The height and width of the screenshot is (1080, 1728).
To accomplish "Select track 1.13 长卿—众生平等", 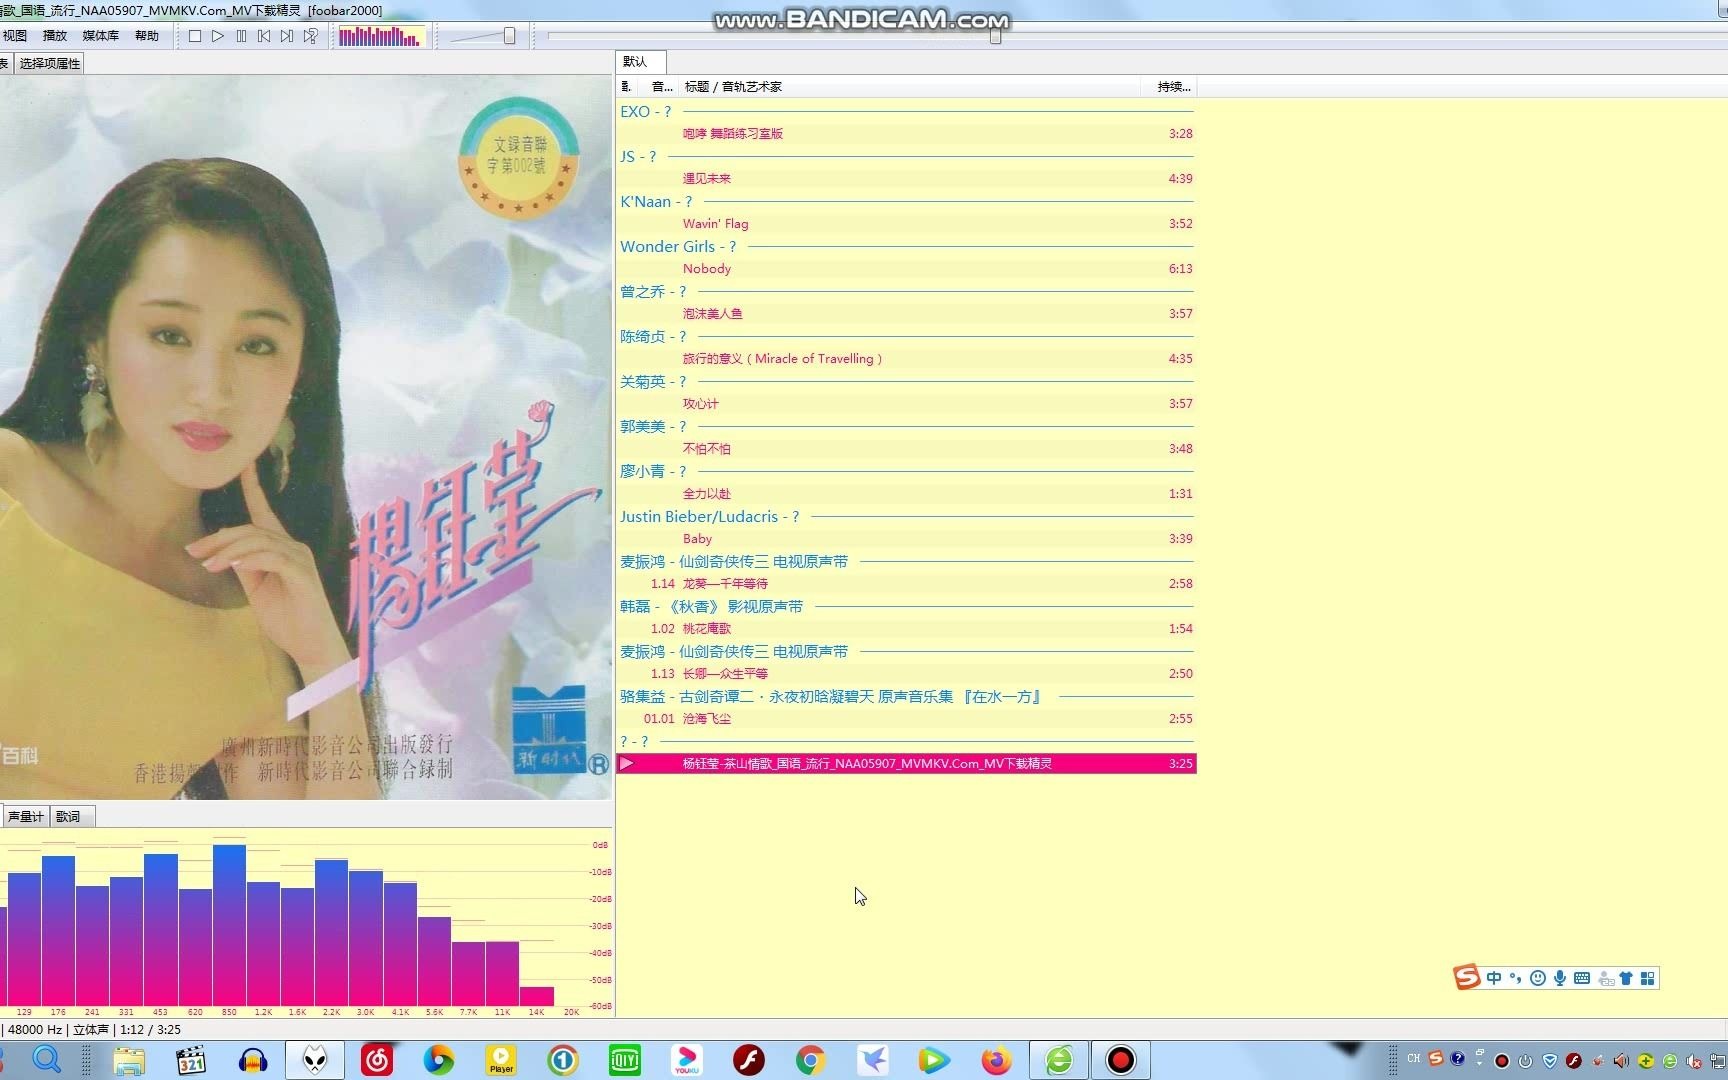I will (x=906, y=673).
